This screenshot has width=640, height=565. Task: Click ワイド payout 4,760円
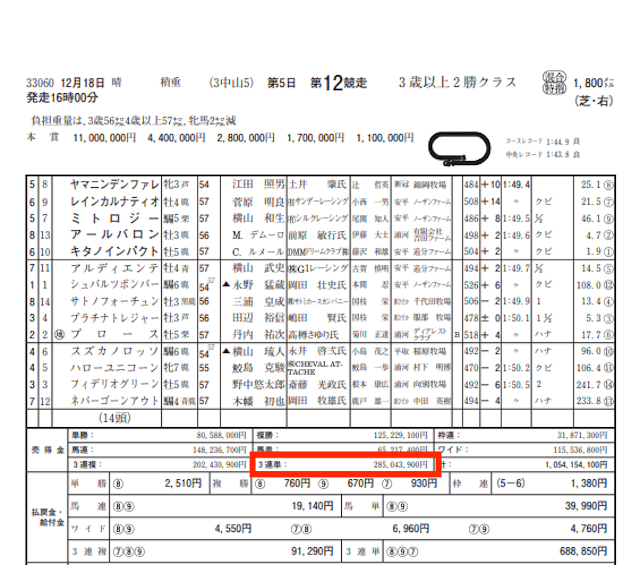(x=589, y=529)
